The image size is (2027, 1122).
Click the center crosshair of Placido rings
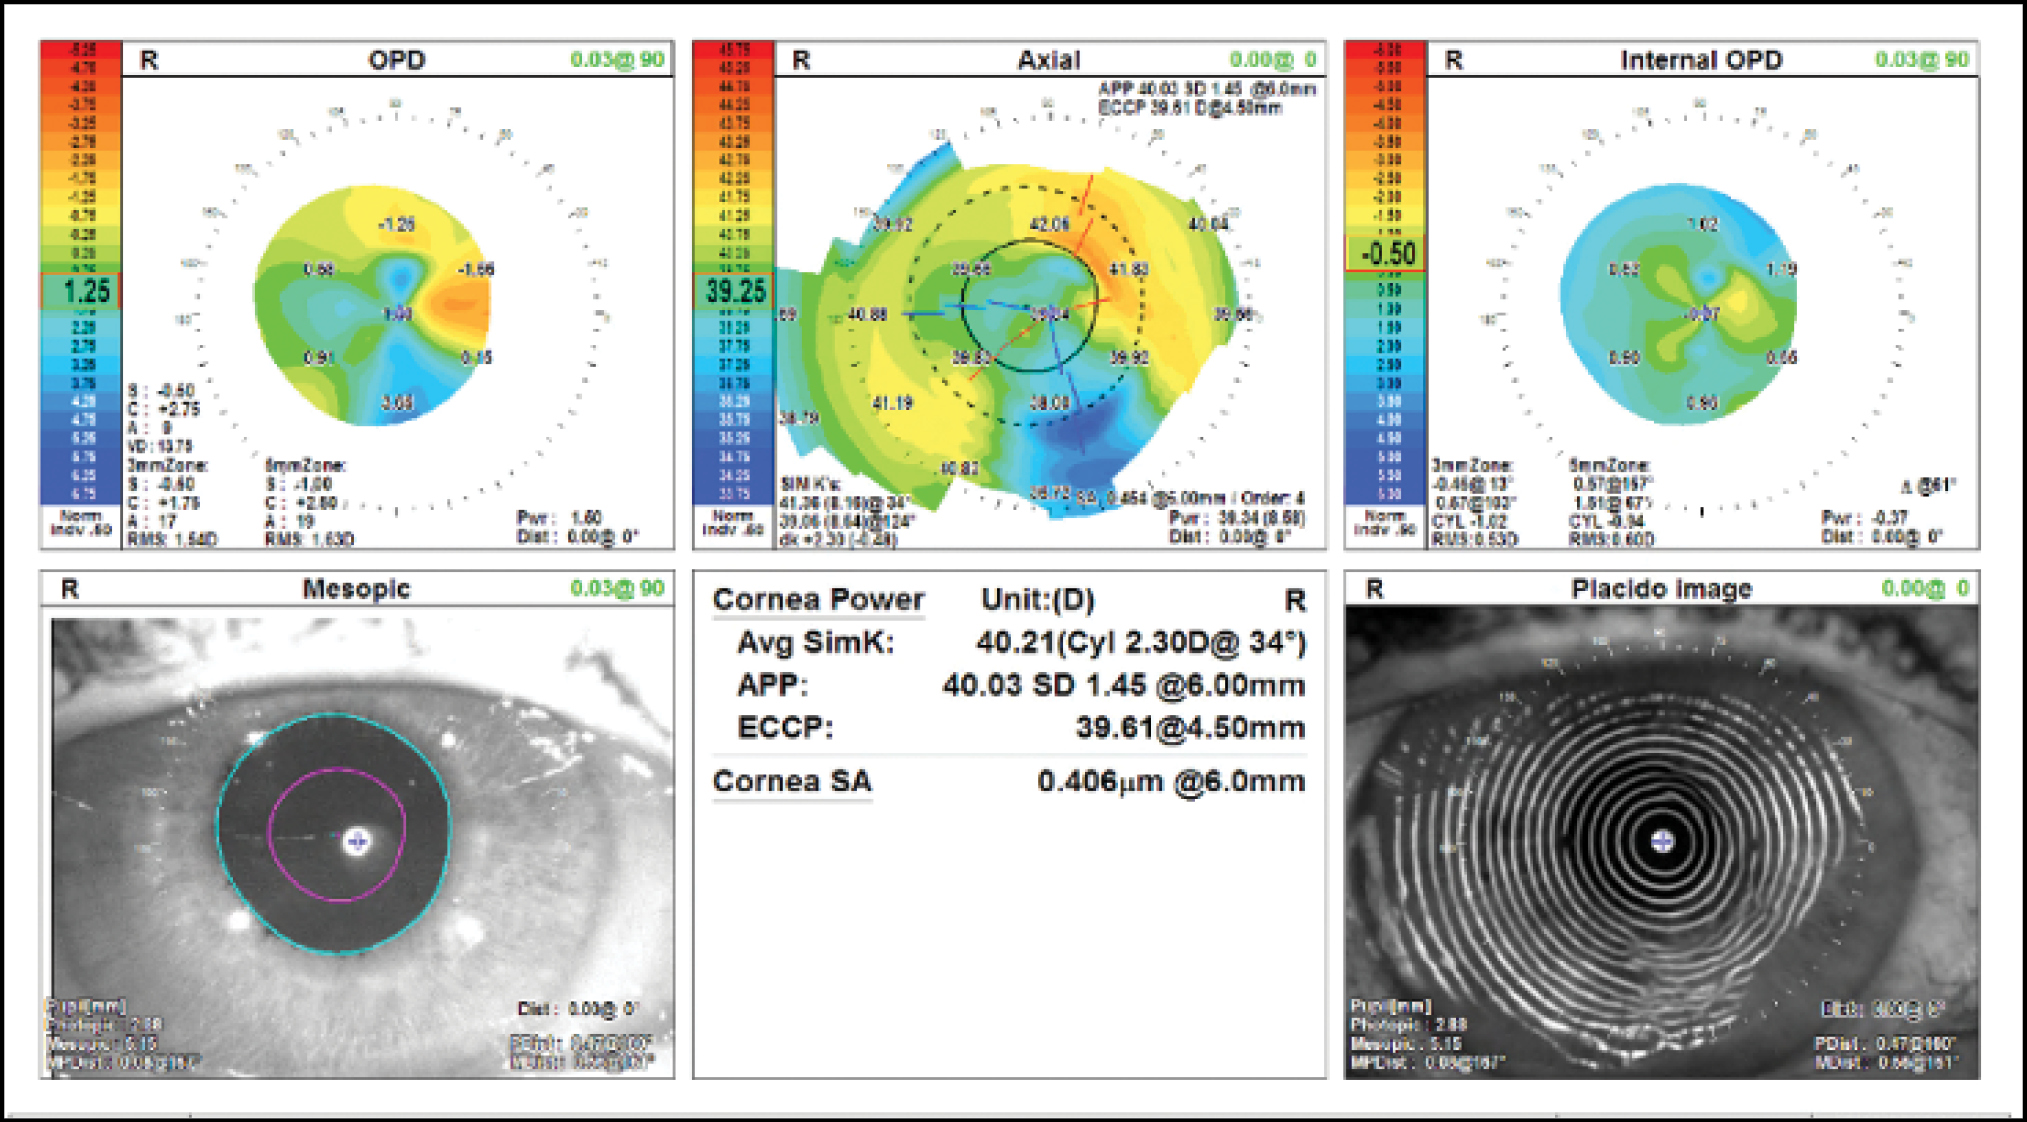1661,841
